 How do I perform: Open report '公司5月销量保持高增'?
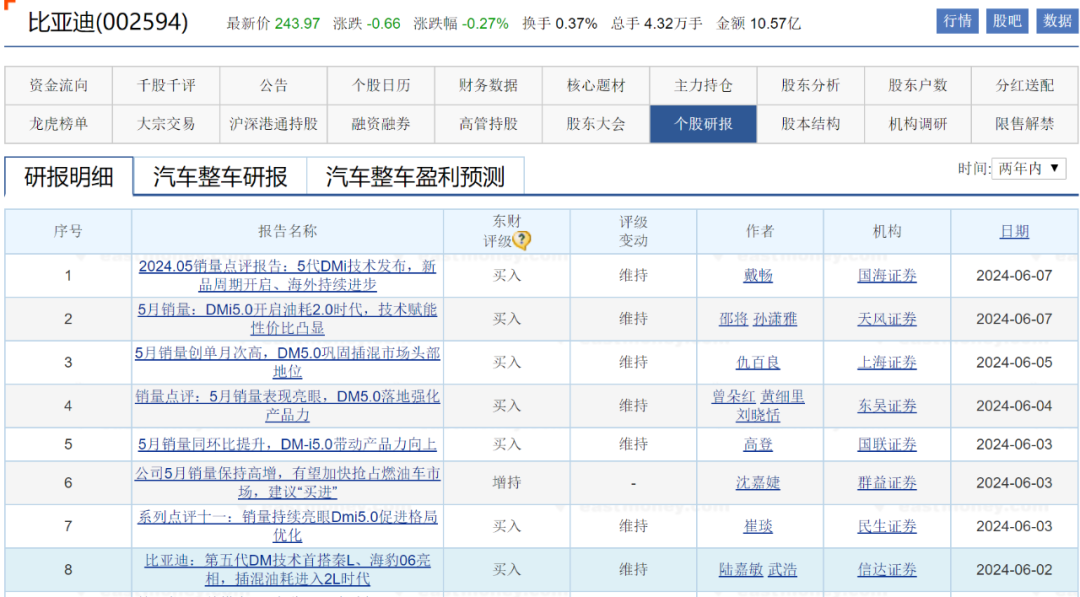(x=287, y=482)
